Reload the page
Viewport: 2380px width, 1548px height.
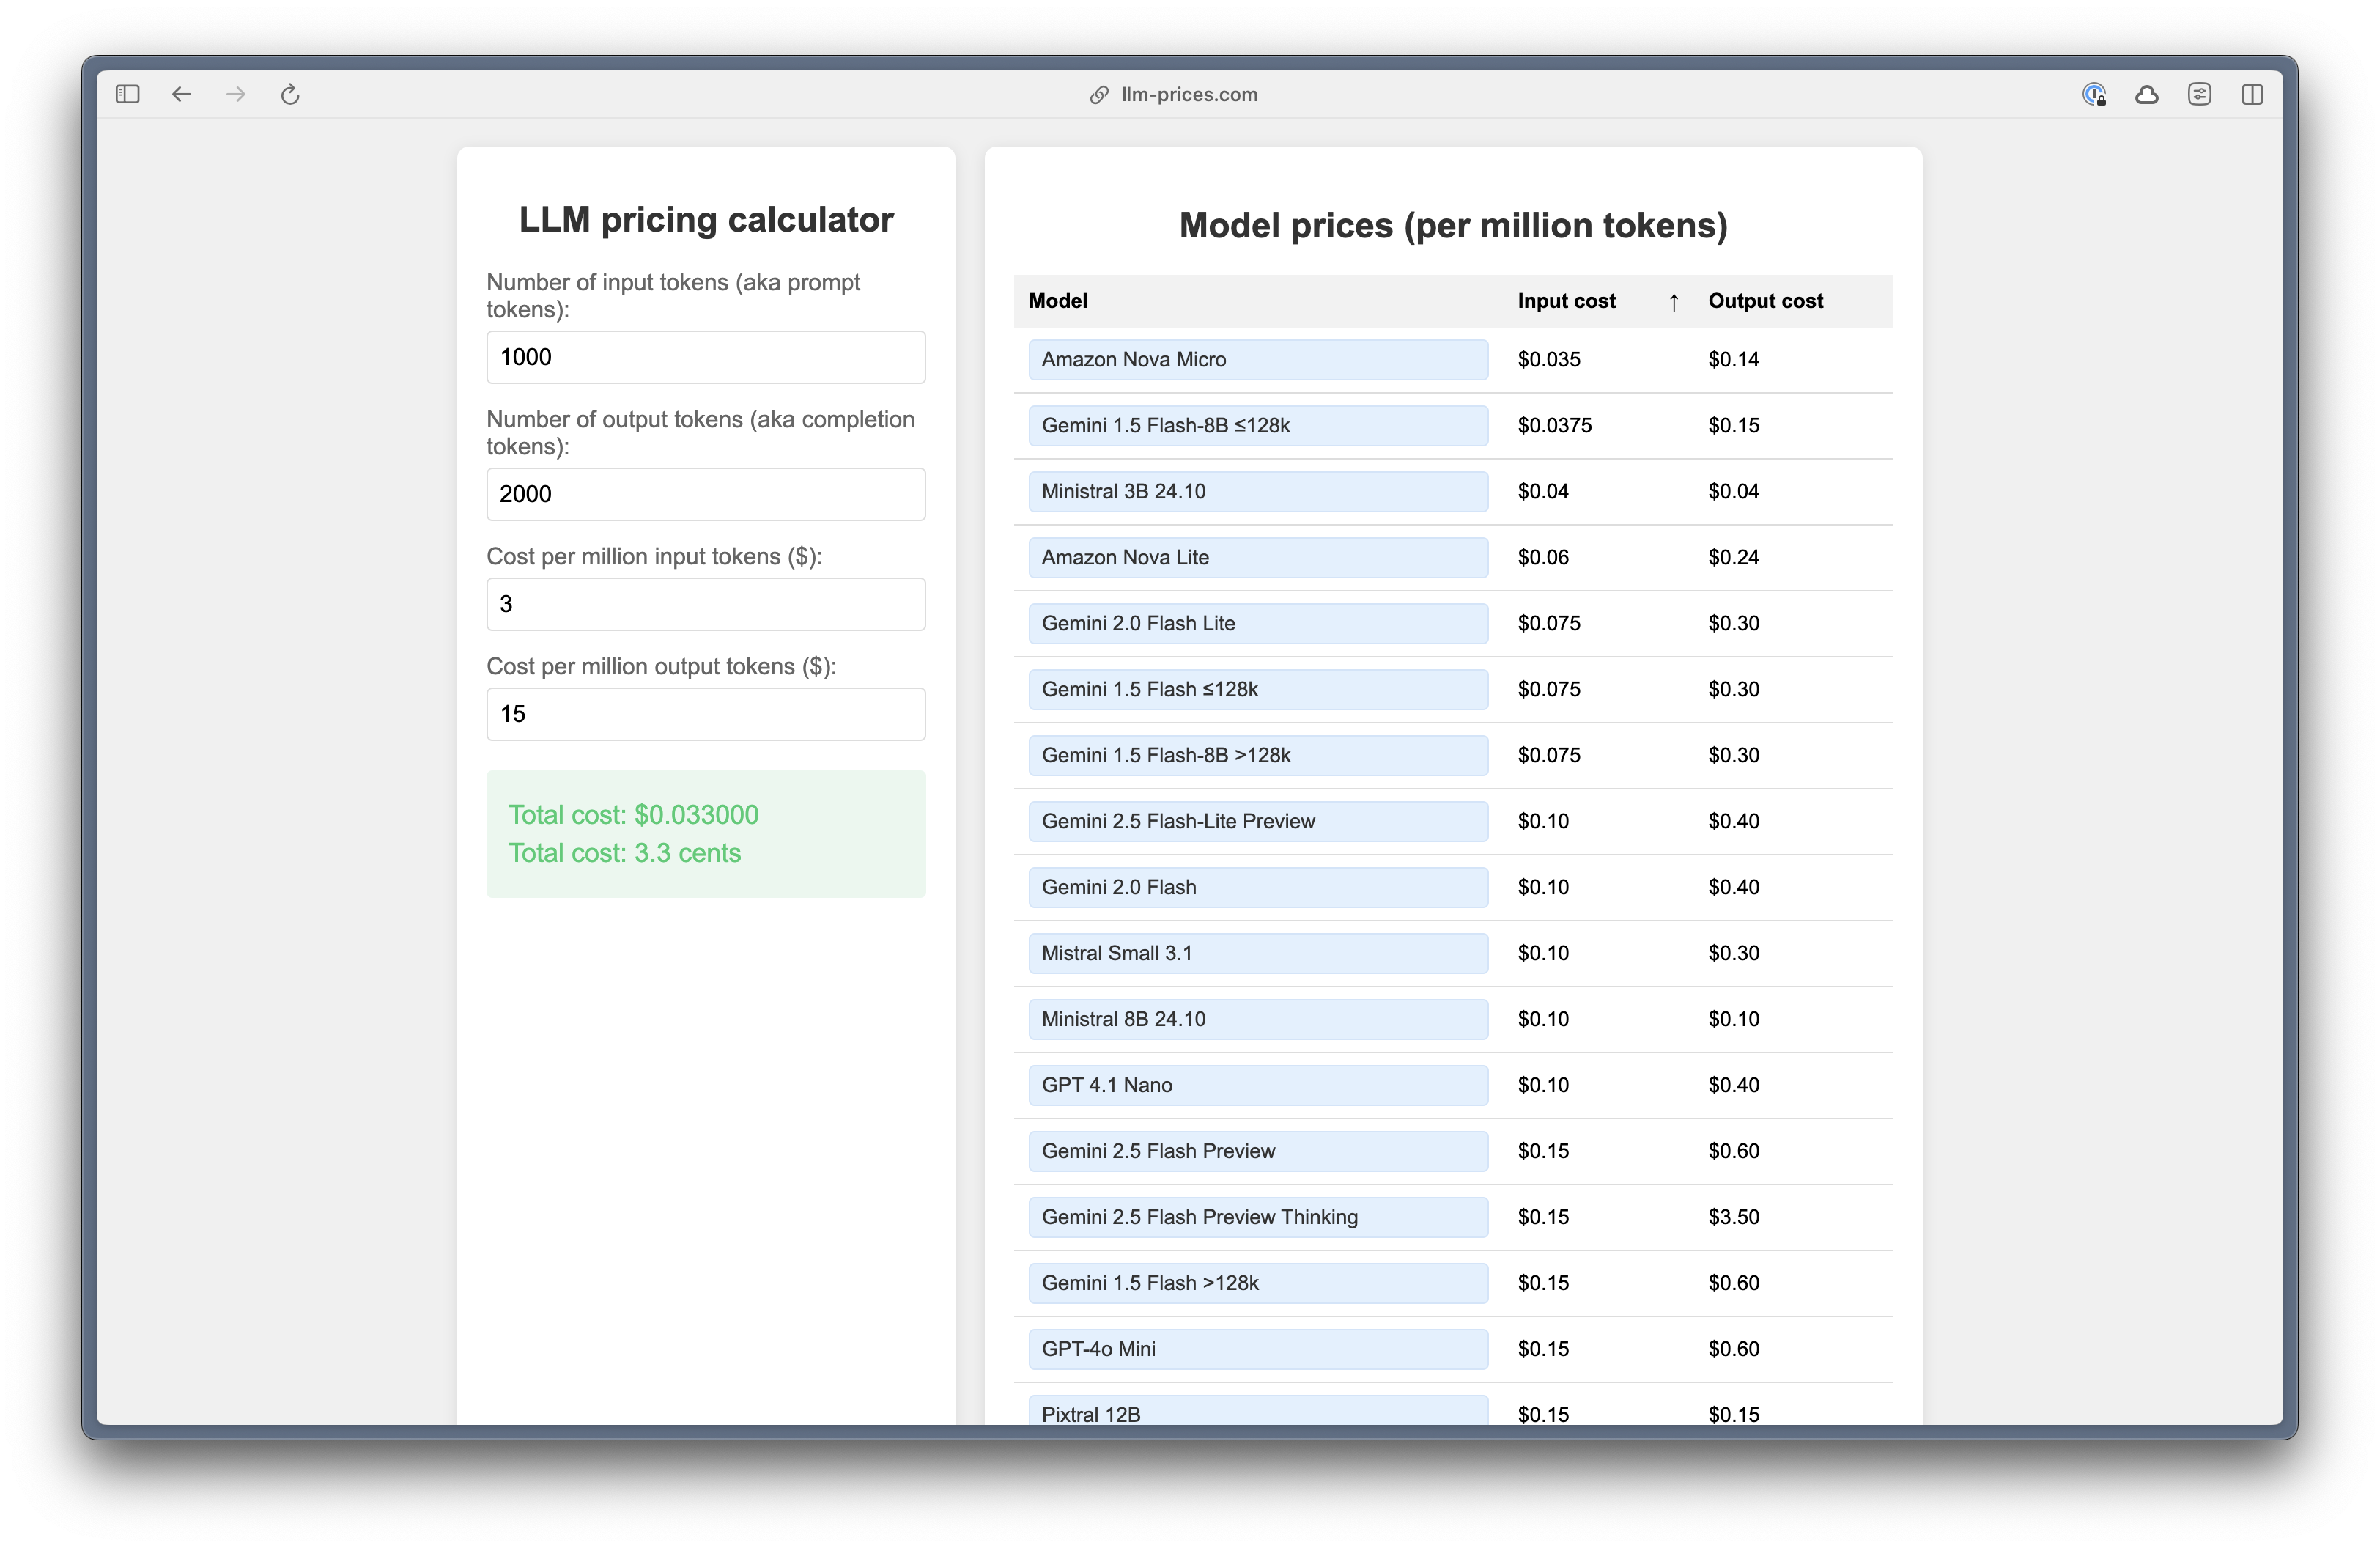point(290,94)
